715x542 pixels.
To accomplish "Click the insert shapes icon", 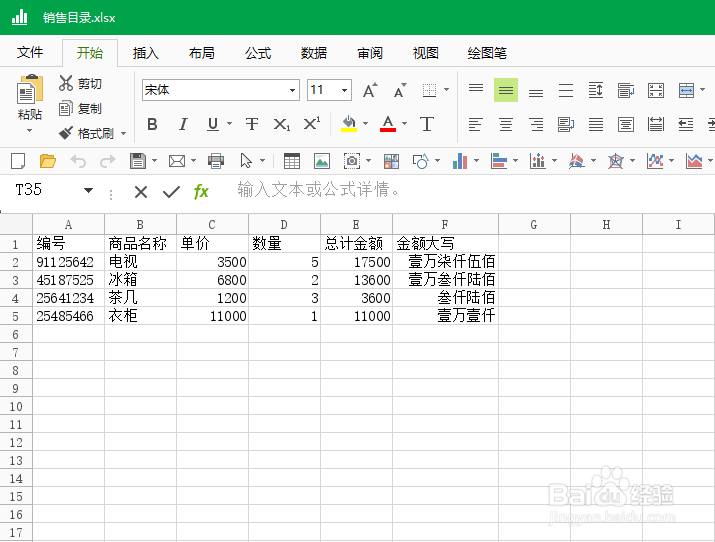I will 421,161.
